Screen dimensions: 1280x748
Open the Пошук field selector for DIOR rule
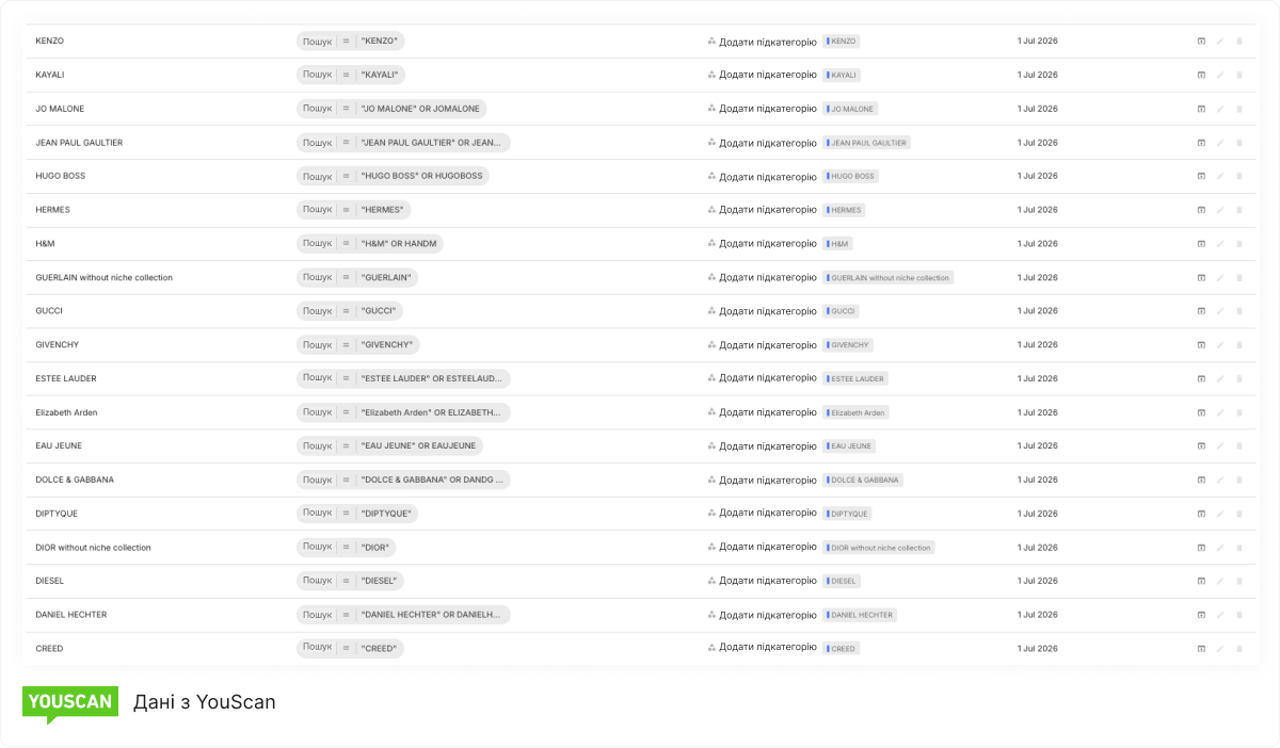tap(317, 548)
